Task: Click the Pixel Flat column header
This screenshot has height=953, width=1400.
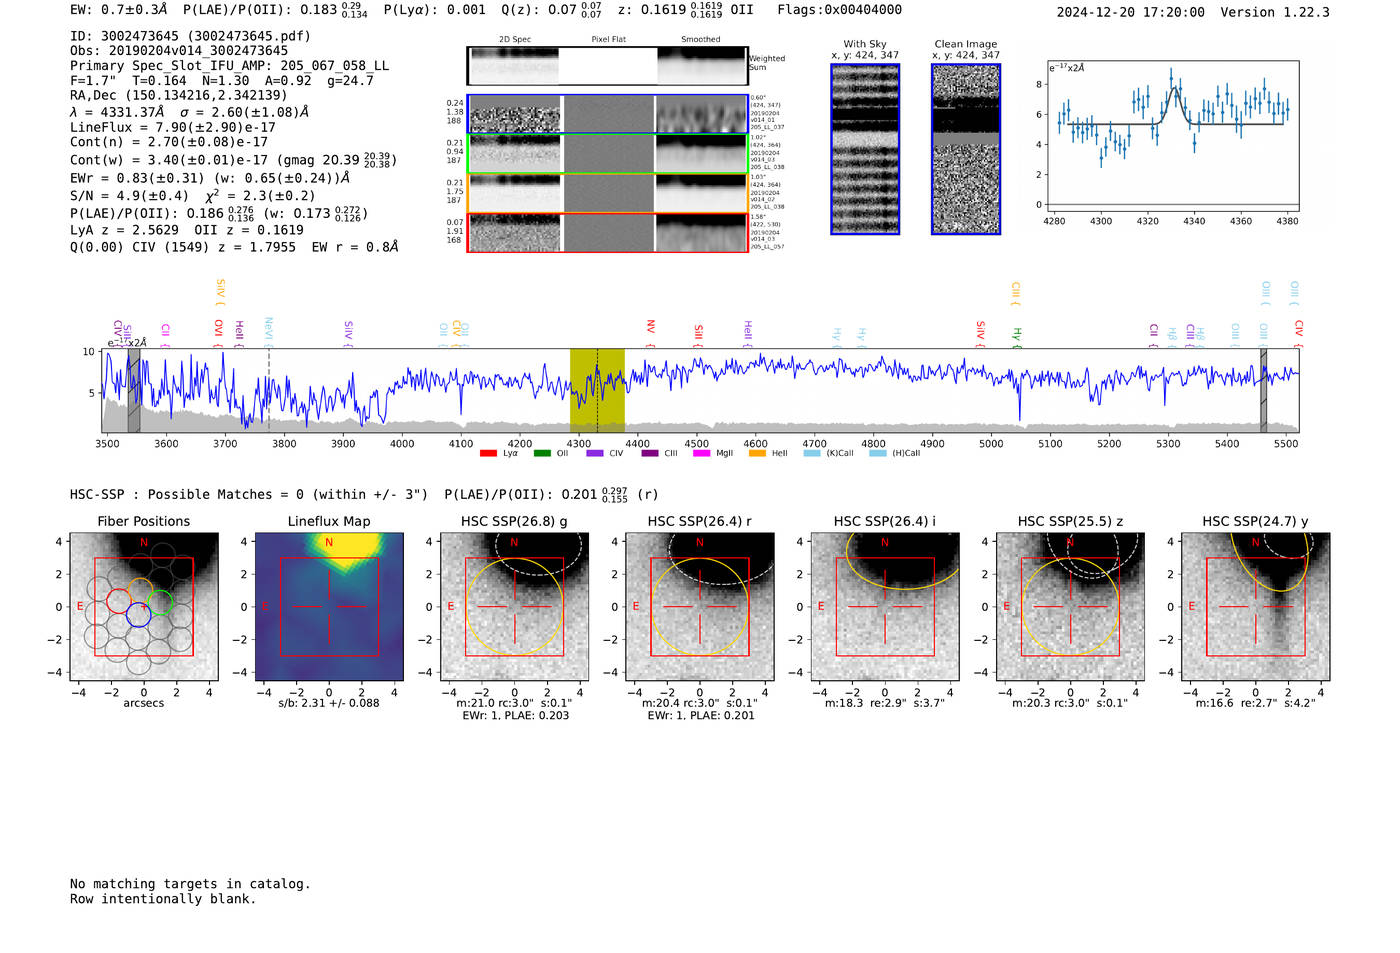Action: pos(608,39)
